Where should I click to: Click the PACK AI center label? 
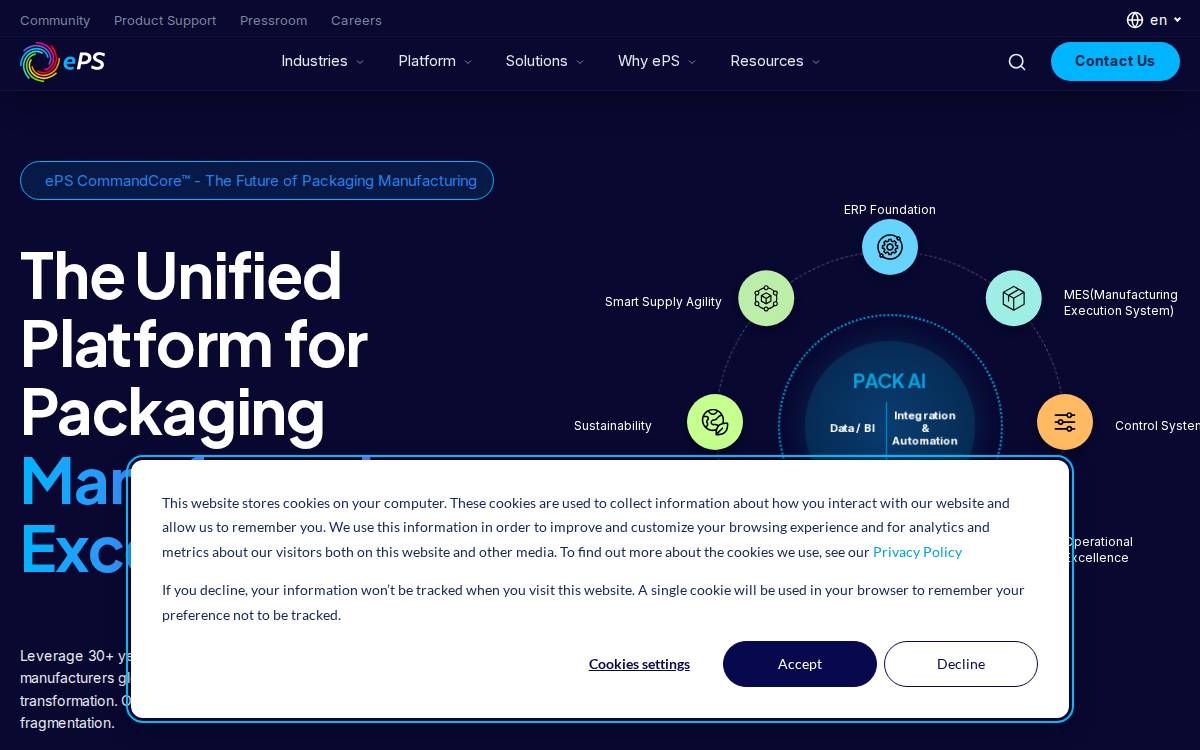(x=889, y=381)
